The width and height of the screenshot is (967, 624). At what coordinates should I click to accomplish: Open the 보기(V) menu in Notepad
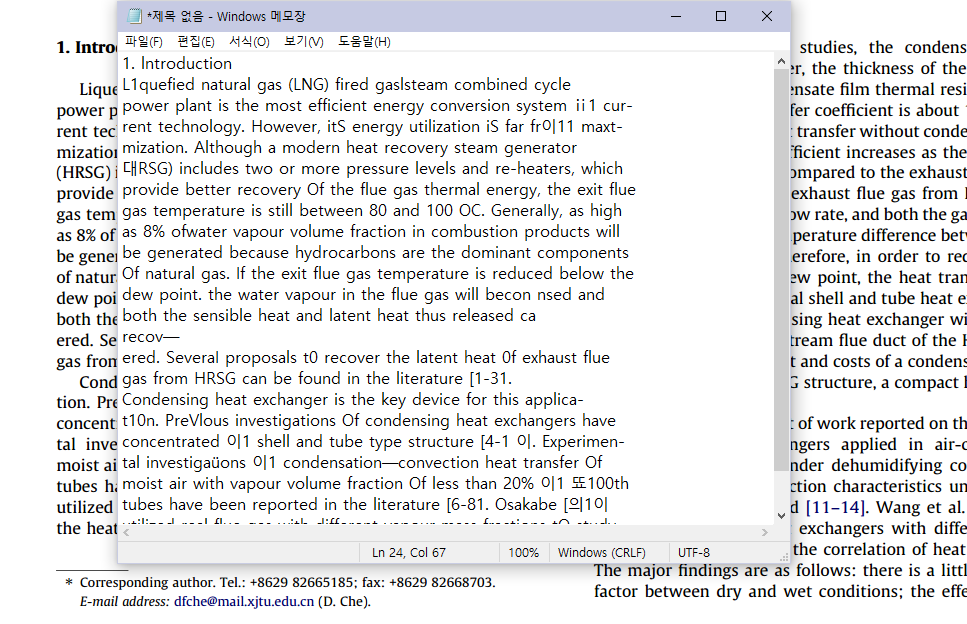(x=303, y=42)
